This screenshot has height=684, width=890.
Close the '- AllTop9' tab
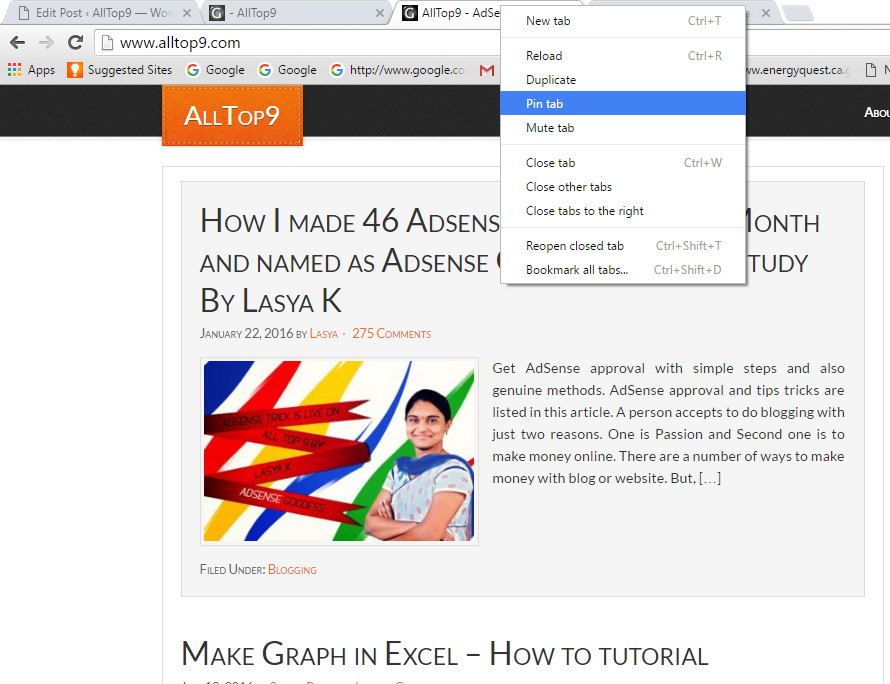coord(380,13)
